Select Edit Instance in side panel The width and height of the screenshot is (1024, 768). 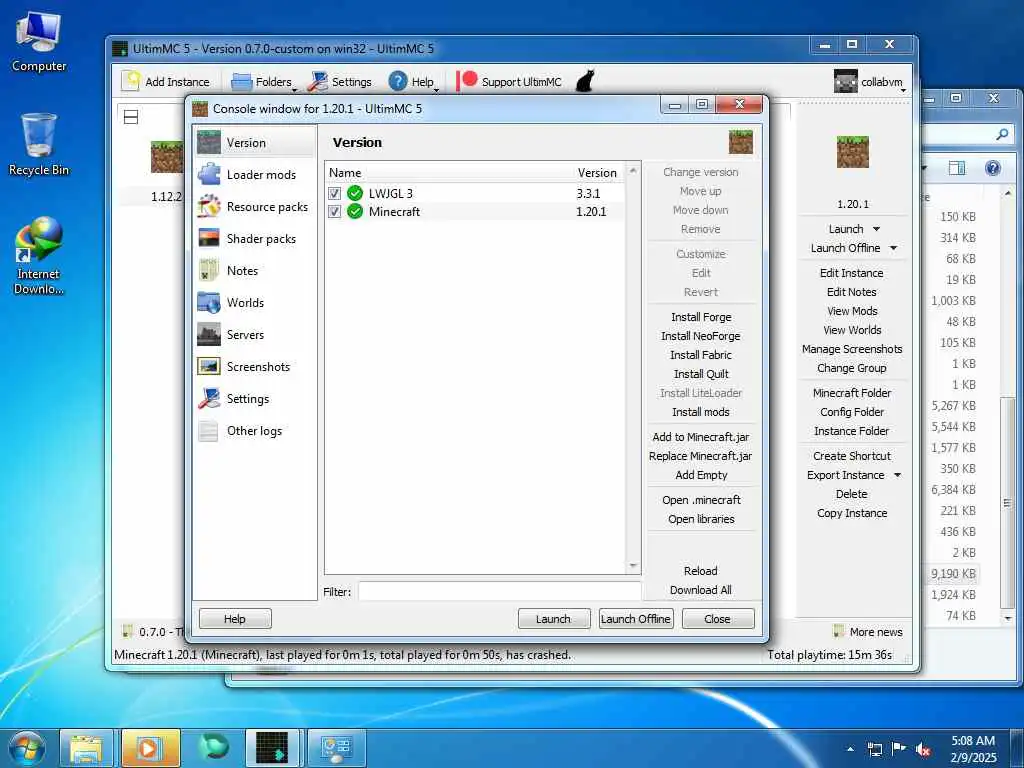pyautogui.click(x=852, y=273)
